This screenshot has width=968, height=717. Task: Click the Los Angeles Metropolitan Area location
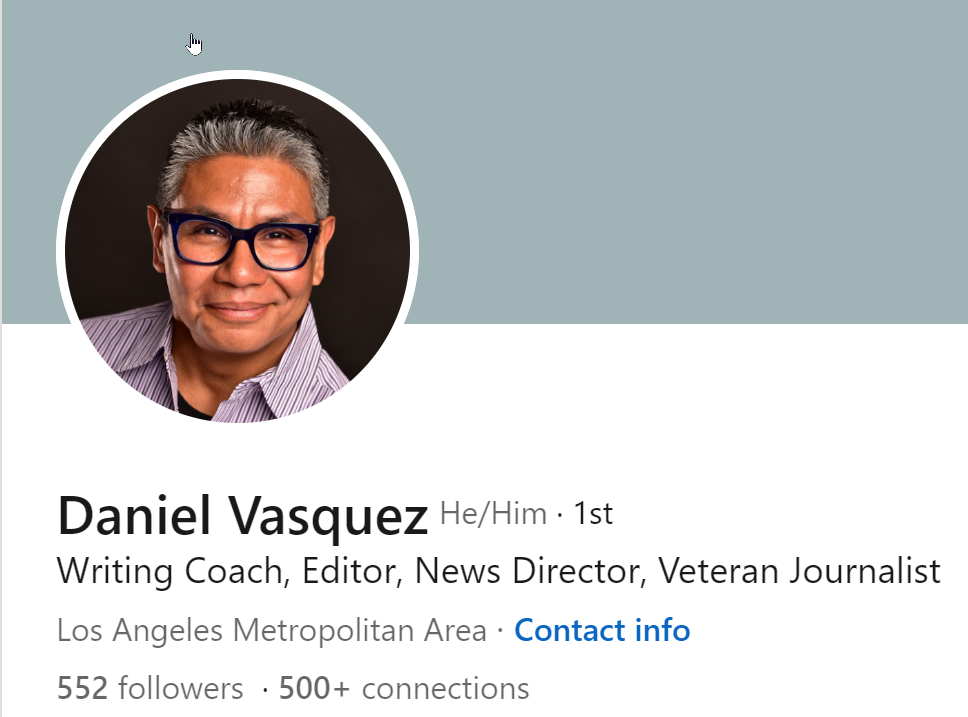point(272,631)
